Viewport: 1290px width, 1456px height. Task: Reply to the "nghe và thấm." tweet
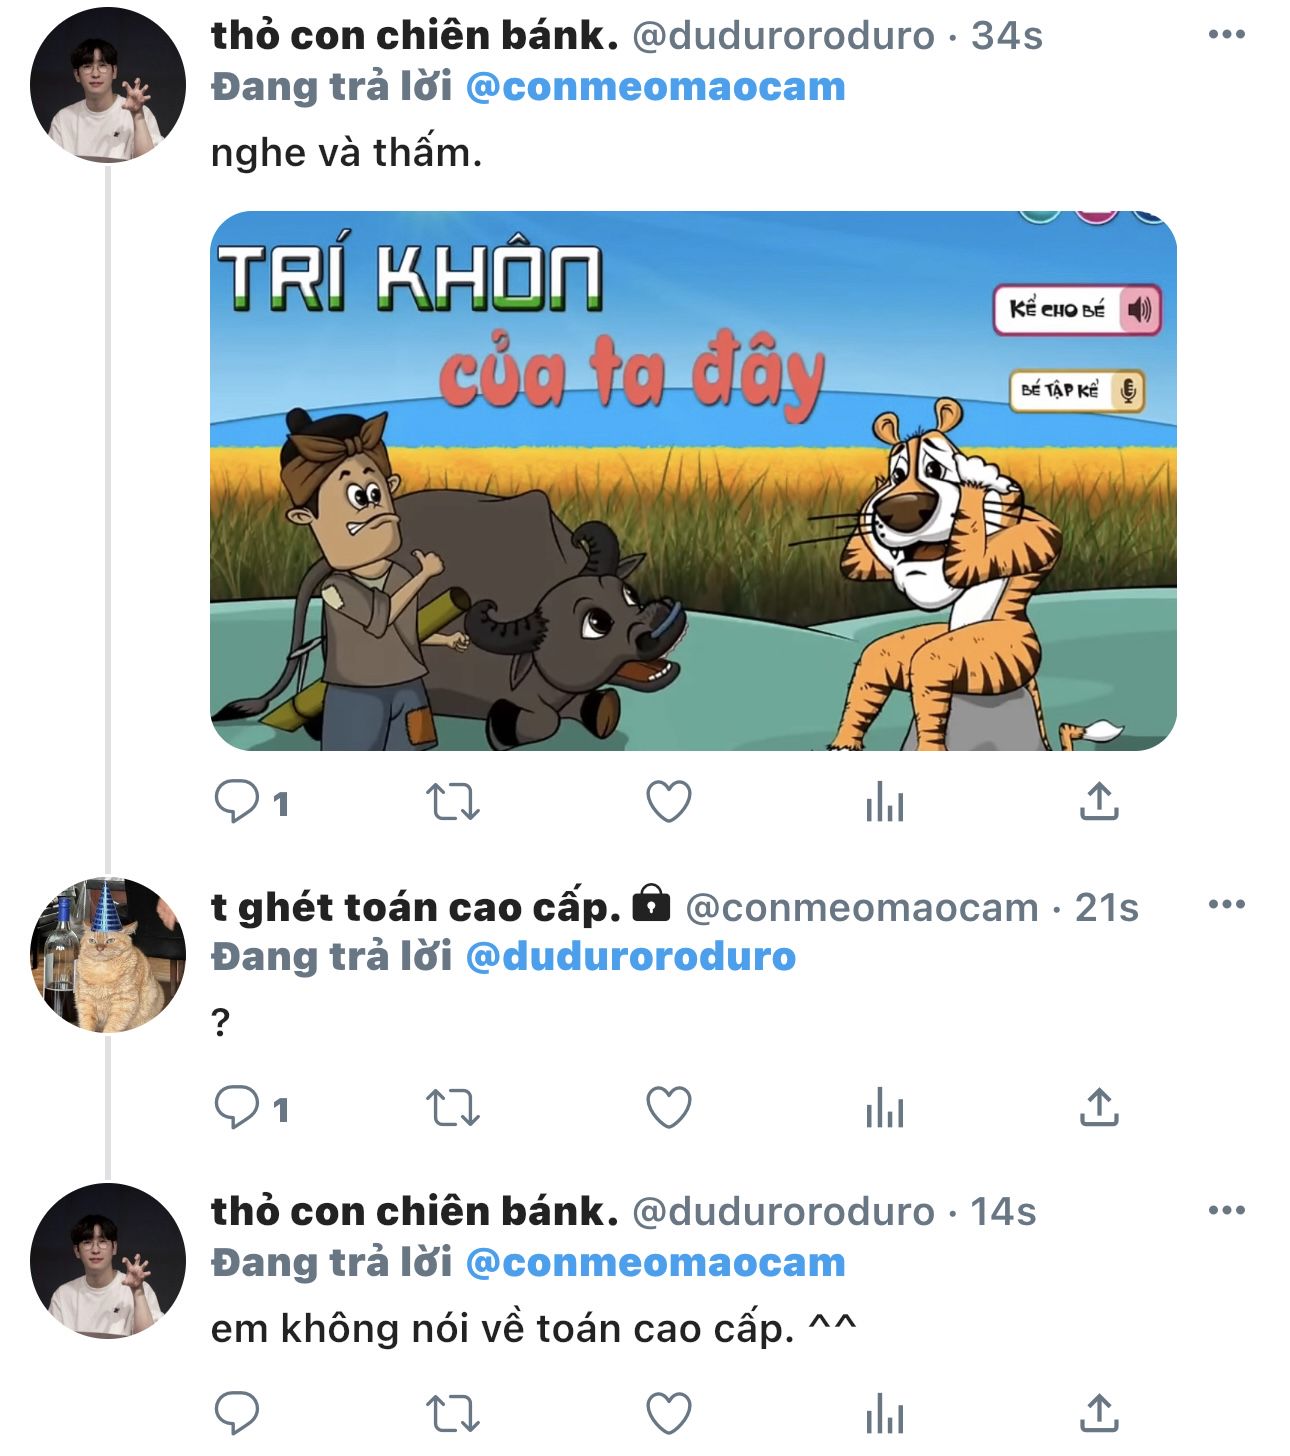pos(238,802)
